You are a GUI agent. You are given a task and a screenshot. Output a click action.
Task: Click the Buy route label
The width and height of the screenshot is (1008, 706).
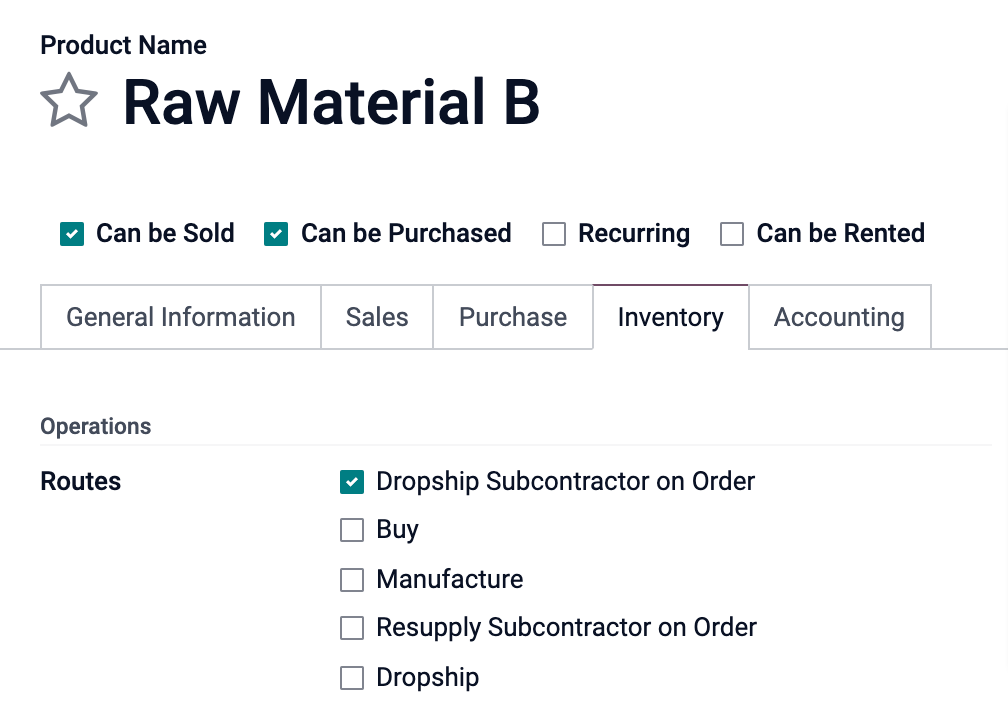397,530
